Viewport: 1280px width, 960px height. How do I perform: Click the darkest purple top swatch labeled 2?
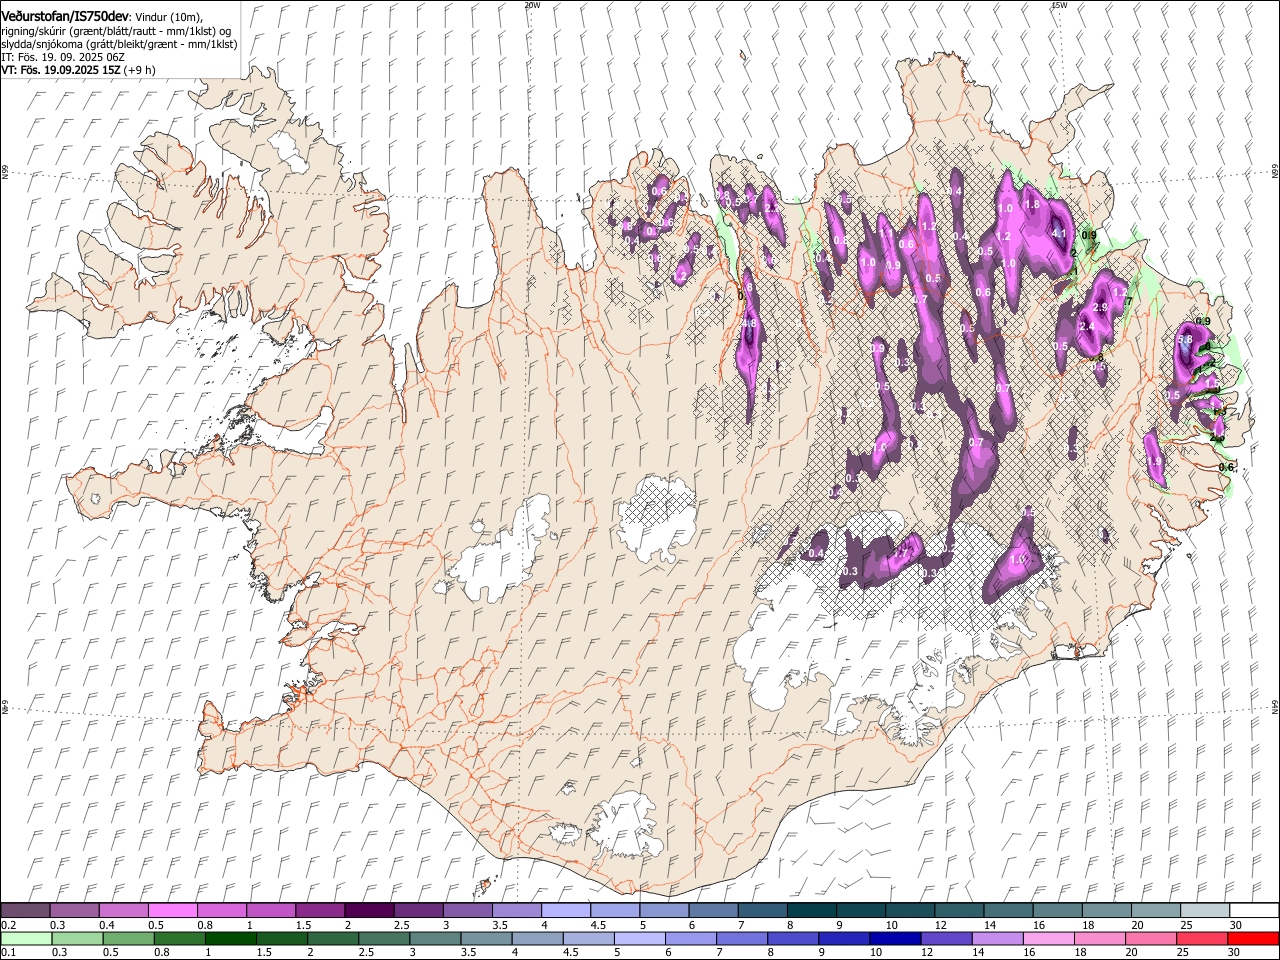click(x=368, y=910)
